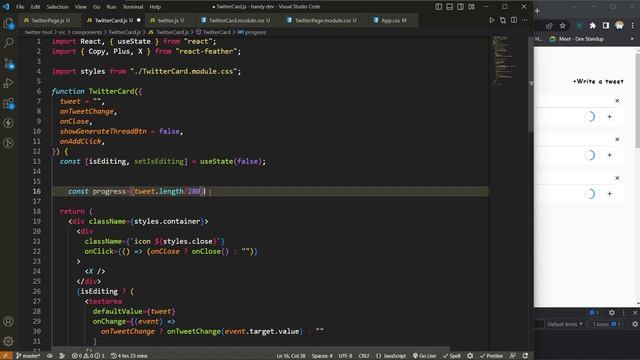640x360 pixels.
Task: Click Ln 16, Col 38 cursor position
Action: tap(291, 356)
